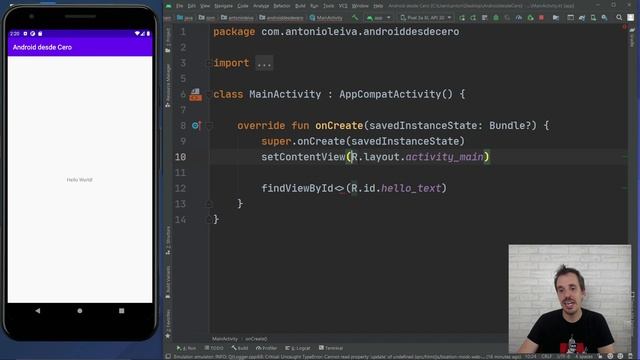The height and width of the screenshot is (360, 640).
Task: Click hello_text in findViewById line
Action: (411, 188)
